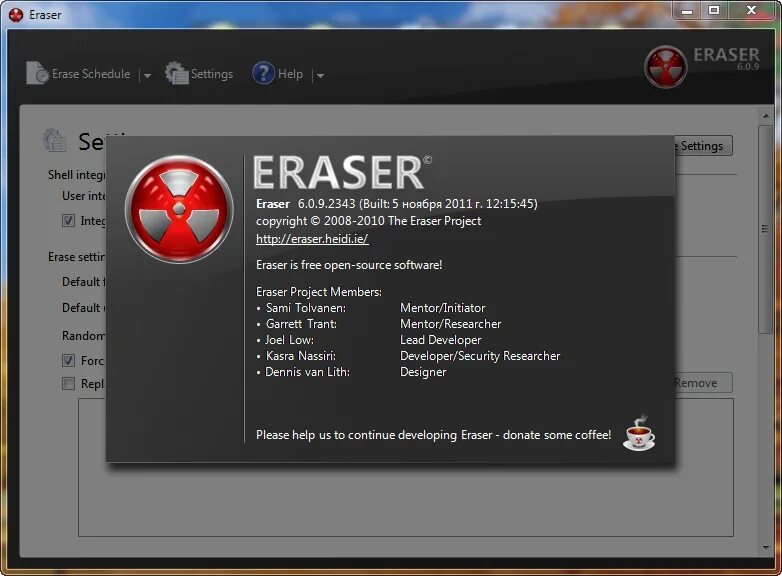The image size is (782, 576).
Task: Click the large red radiation logo in About dialog
Action: pos(179,209)
